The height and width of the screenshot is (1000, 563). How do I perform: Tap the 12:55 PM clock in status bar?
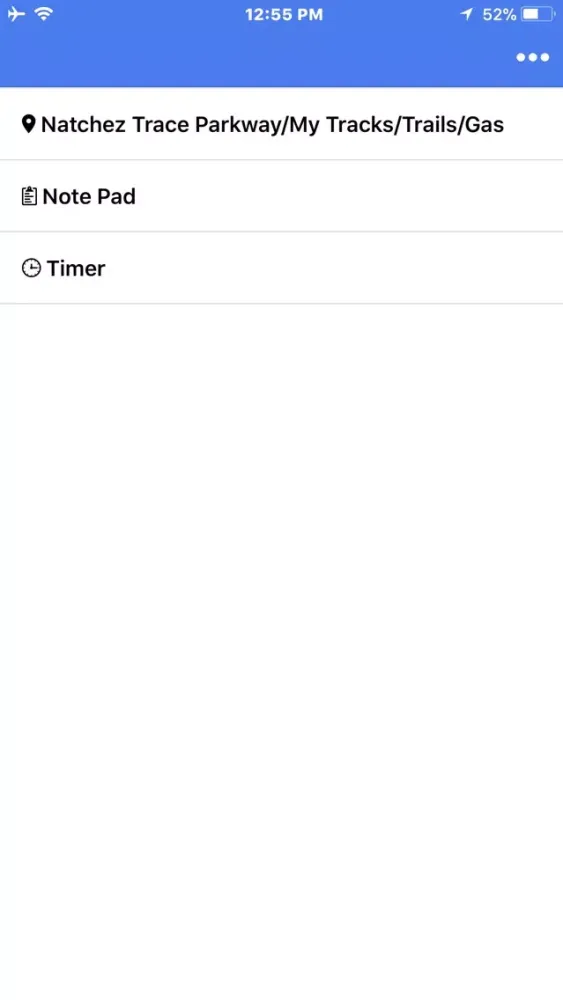(x=284, y=15)
